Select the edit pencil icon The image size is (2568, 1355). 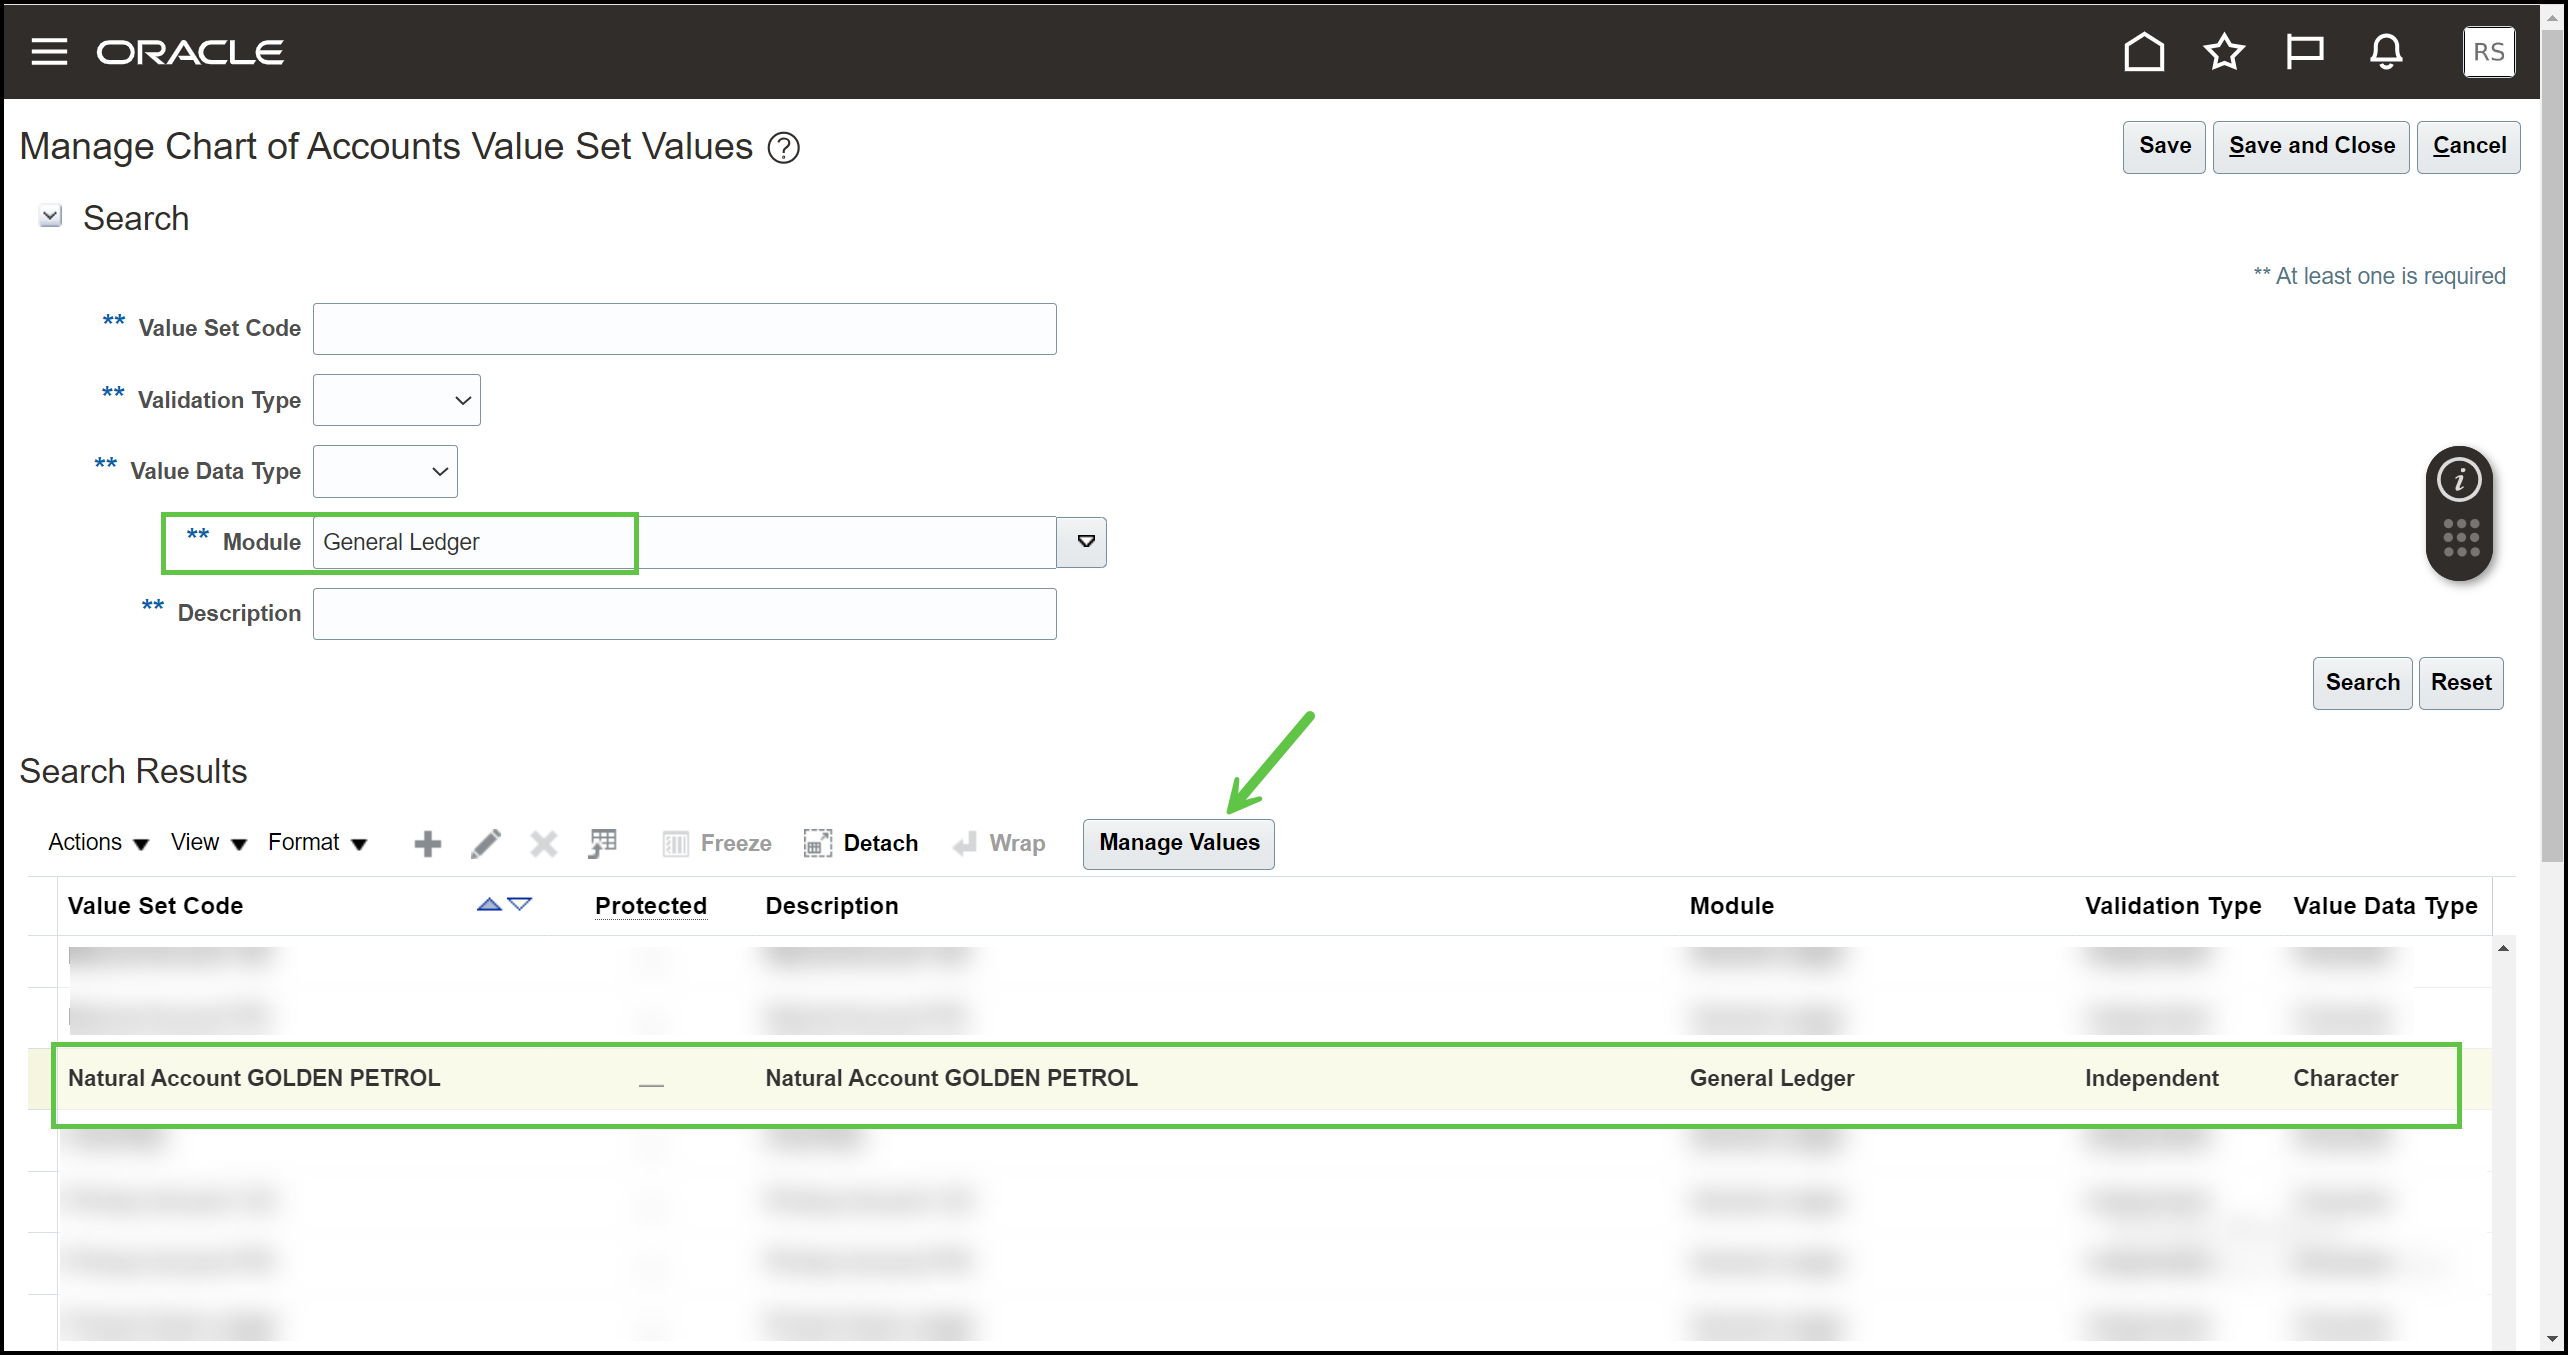485,843
